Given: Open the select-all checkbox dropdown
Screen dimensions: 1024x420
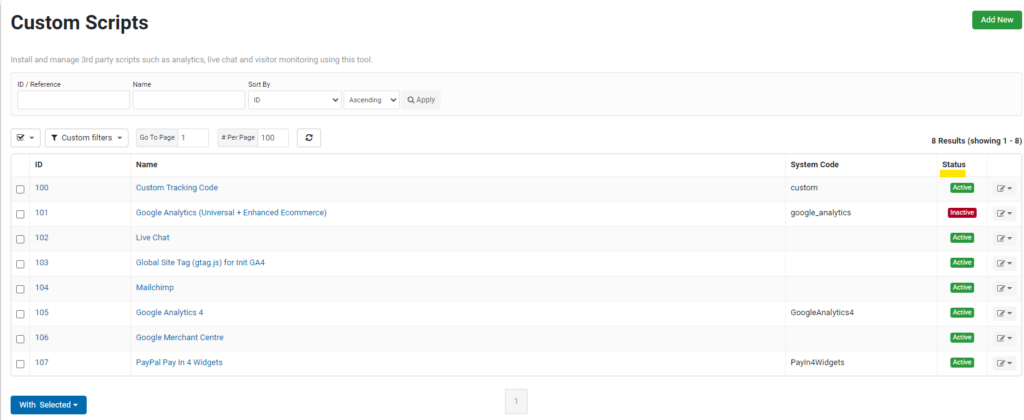Looking at the screenshot, I should (x=26, y=138).
